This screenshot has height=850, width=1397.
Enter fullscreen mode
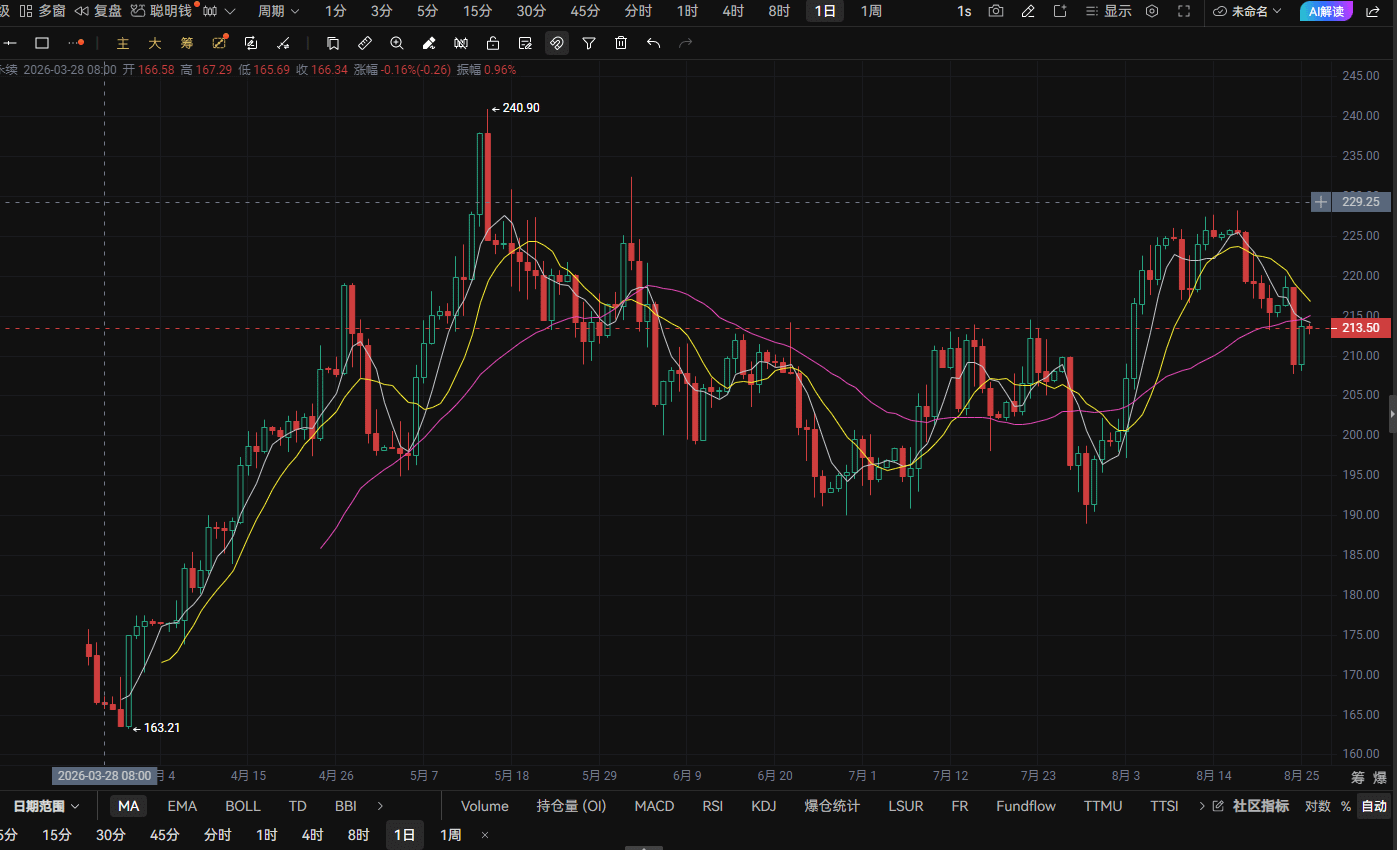1184,11
